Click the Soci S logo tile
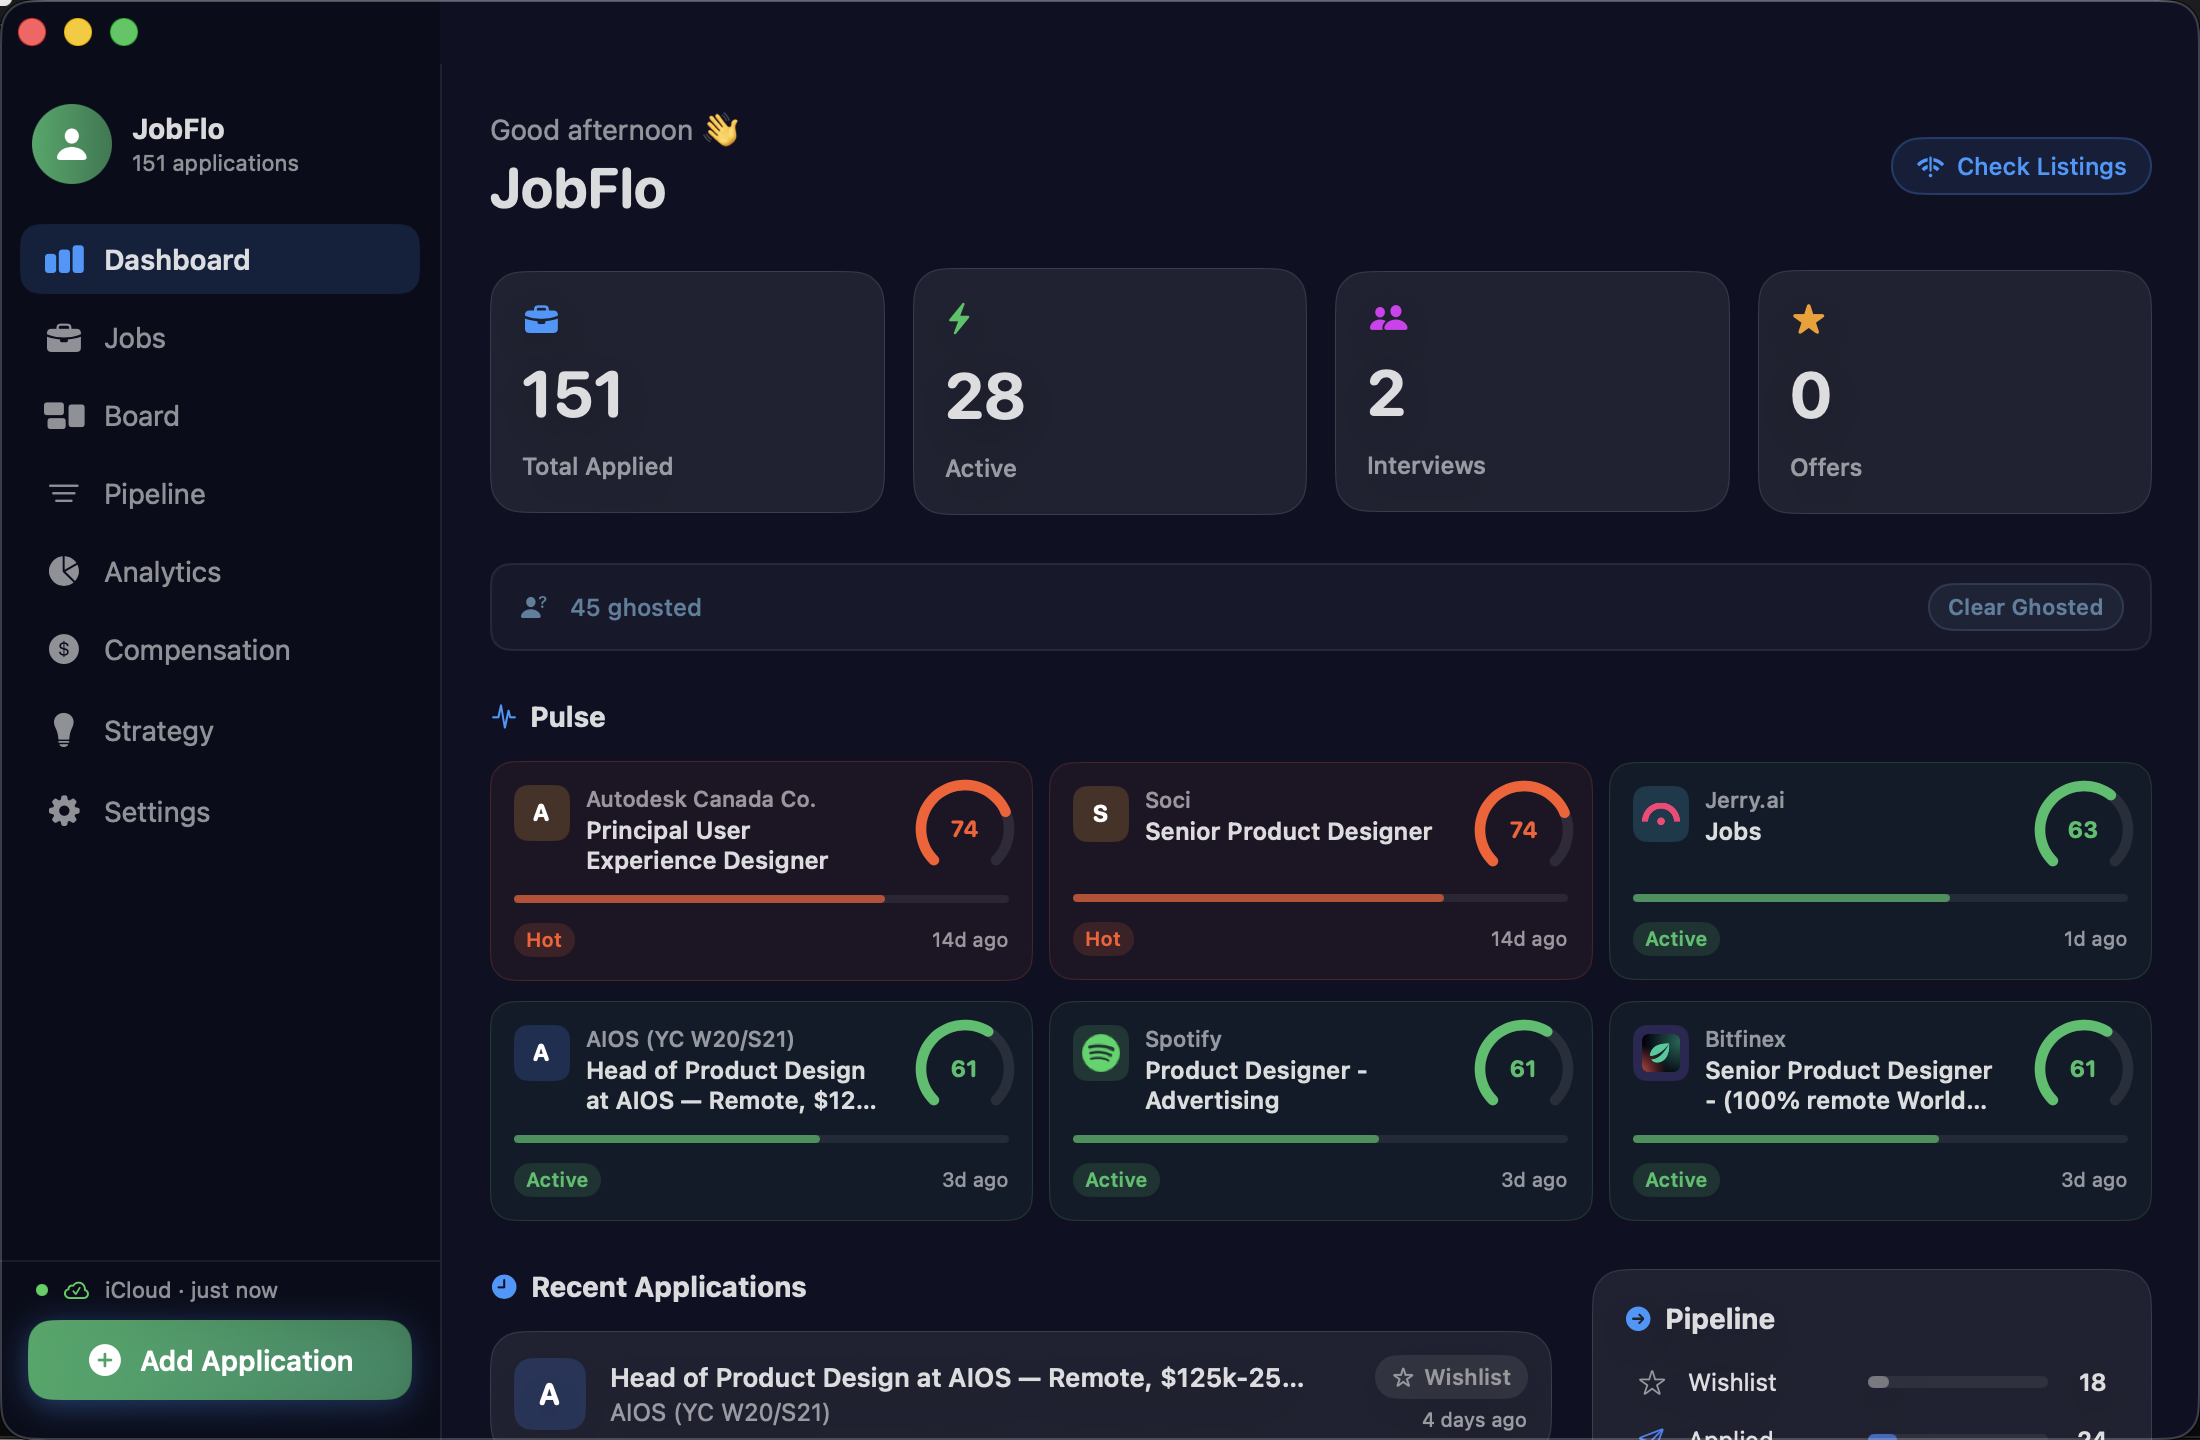This screenshot has width=2200, height=1440. pyautogui.click(x=1101, y=814)
